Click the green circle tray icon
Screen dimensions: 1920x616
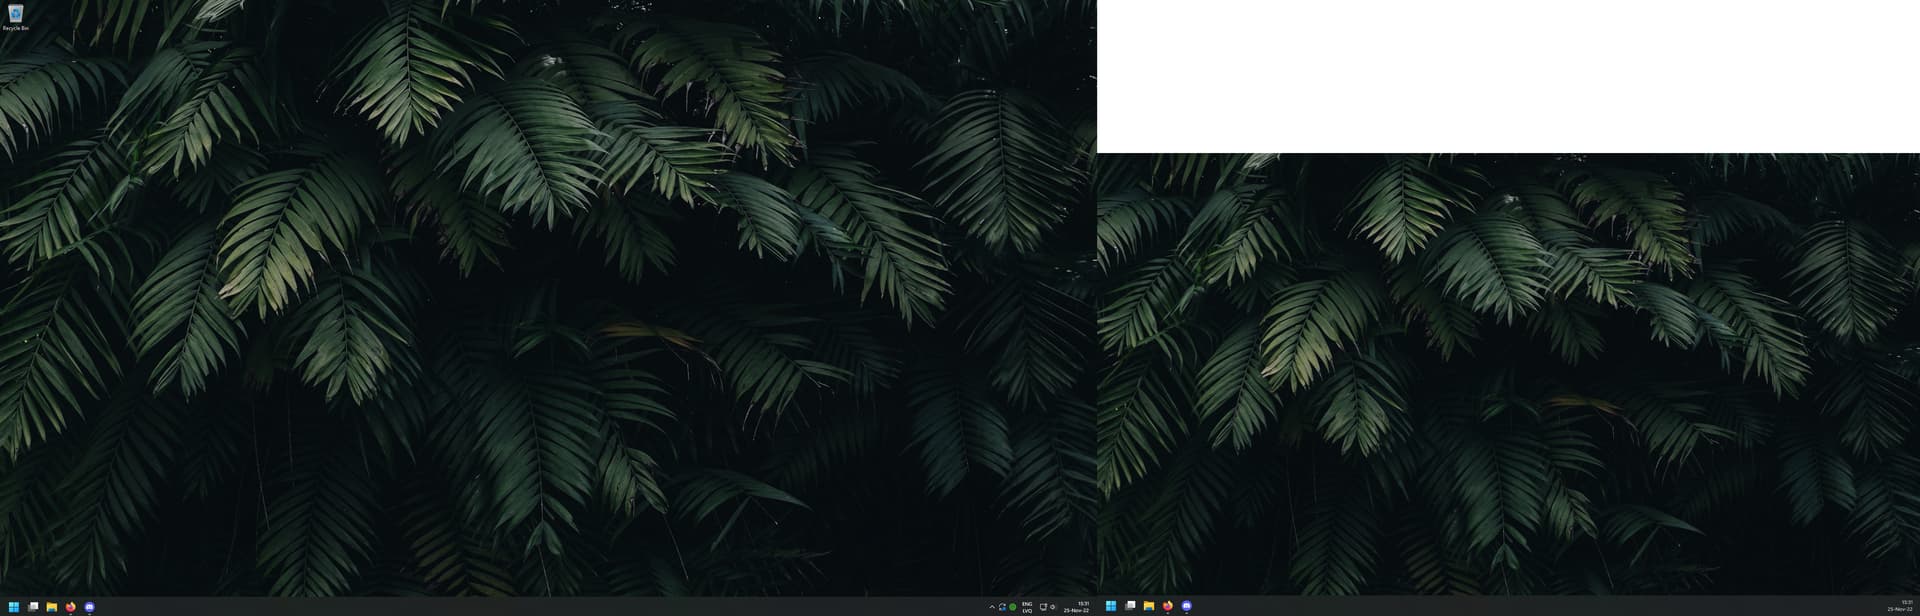1013,607
